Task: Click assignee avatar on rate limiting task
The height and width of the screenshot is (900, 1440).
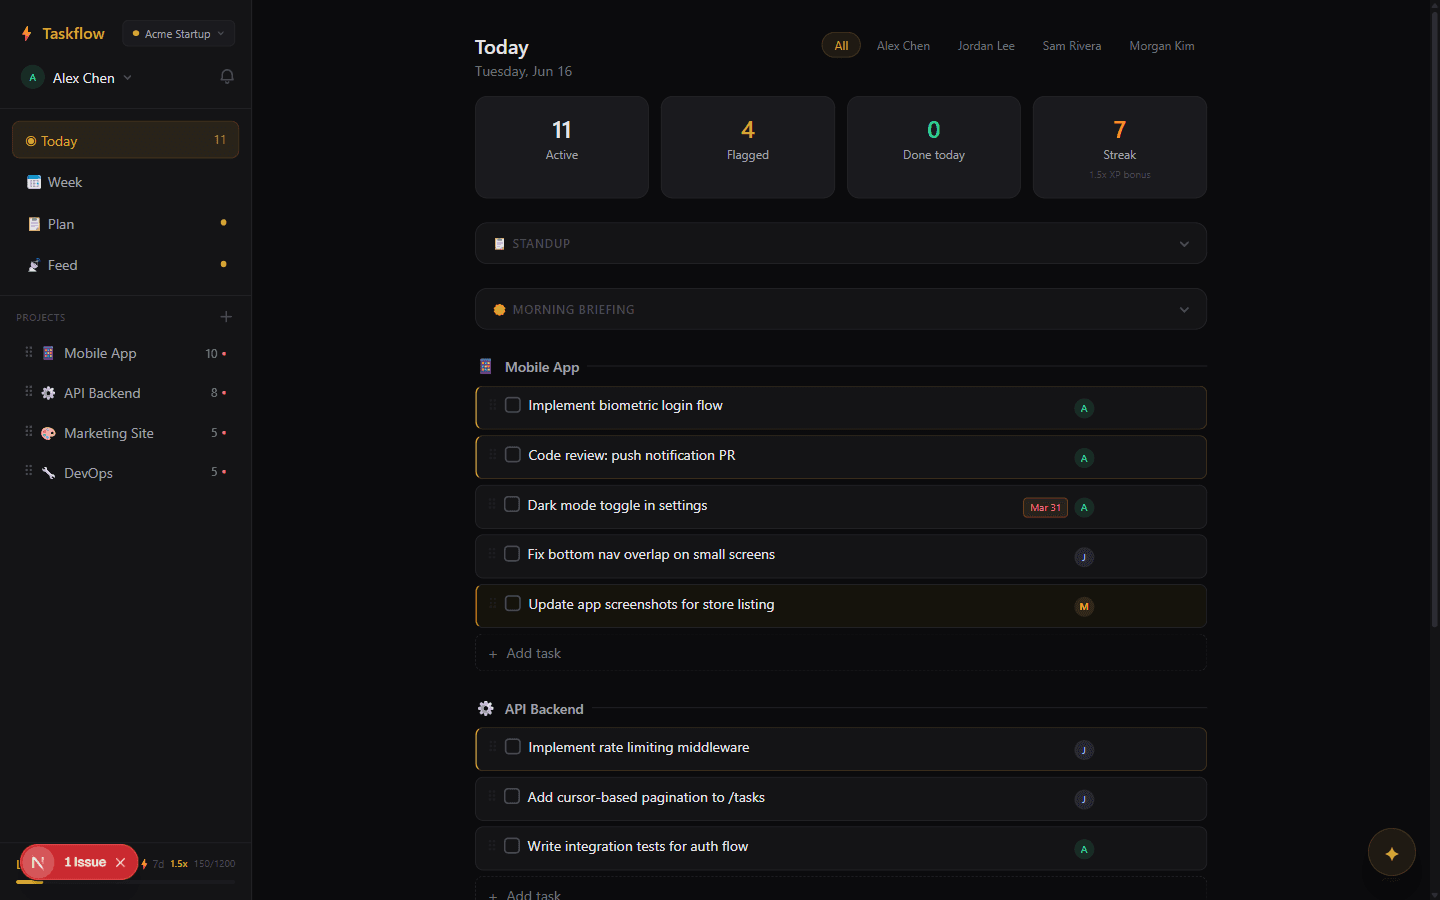Action: 1084,750
